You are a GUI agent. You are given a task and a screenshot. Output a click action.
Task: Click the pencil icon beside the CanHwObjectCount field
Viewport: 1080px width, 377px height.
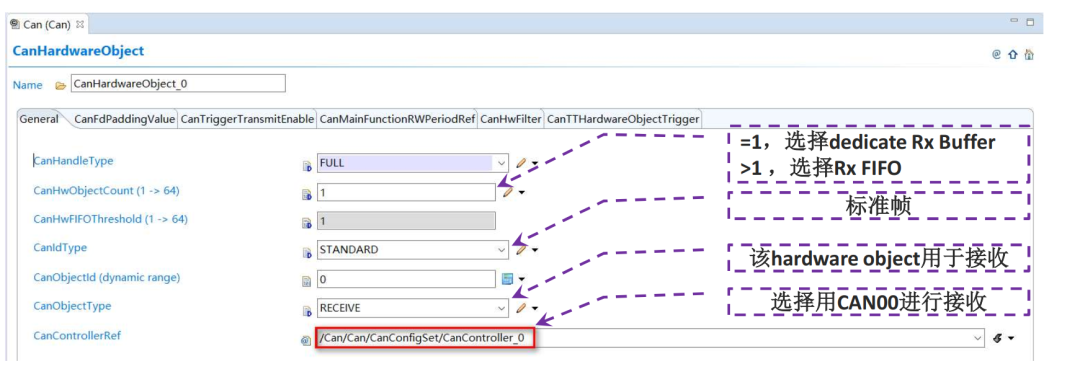508,192
